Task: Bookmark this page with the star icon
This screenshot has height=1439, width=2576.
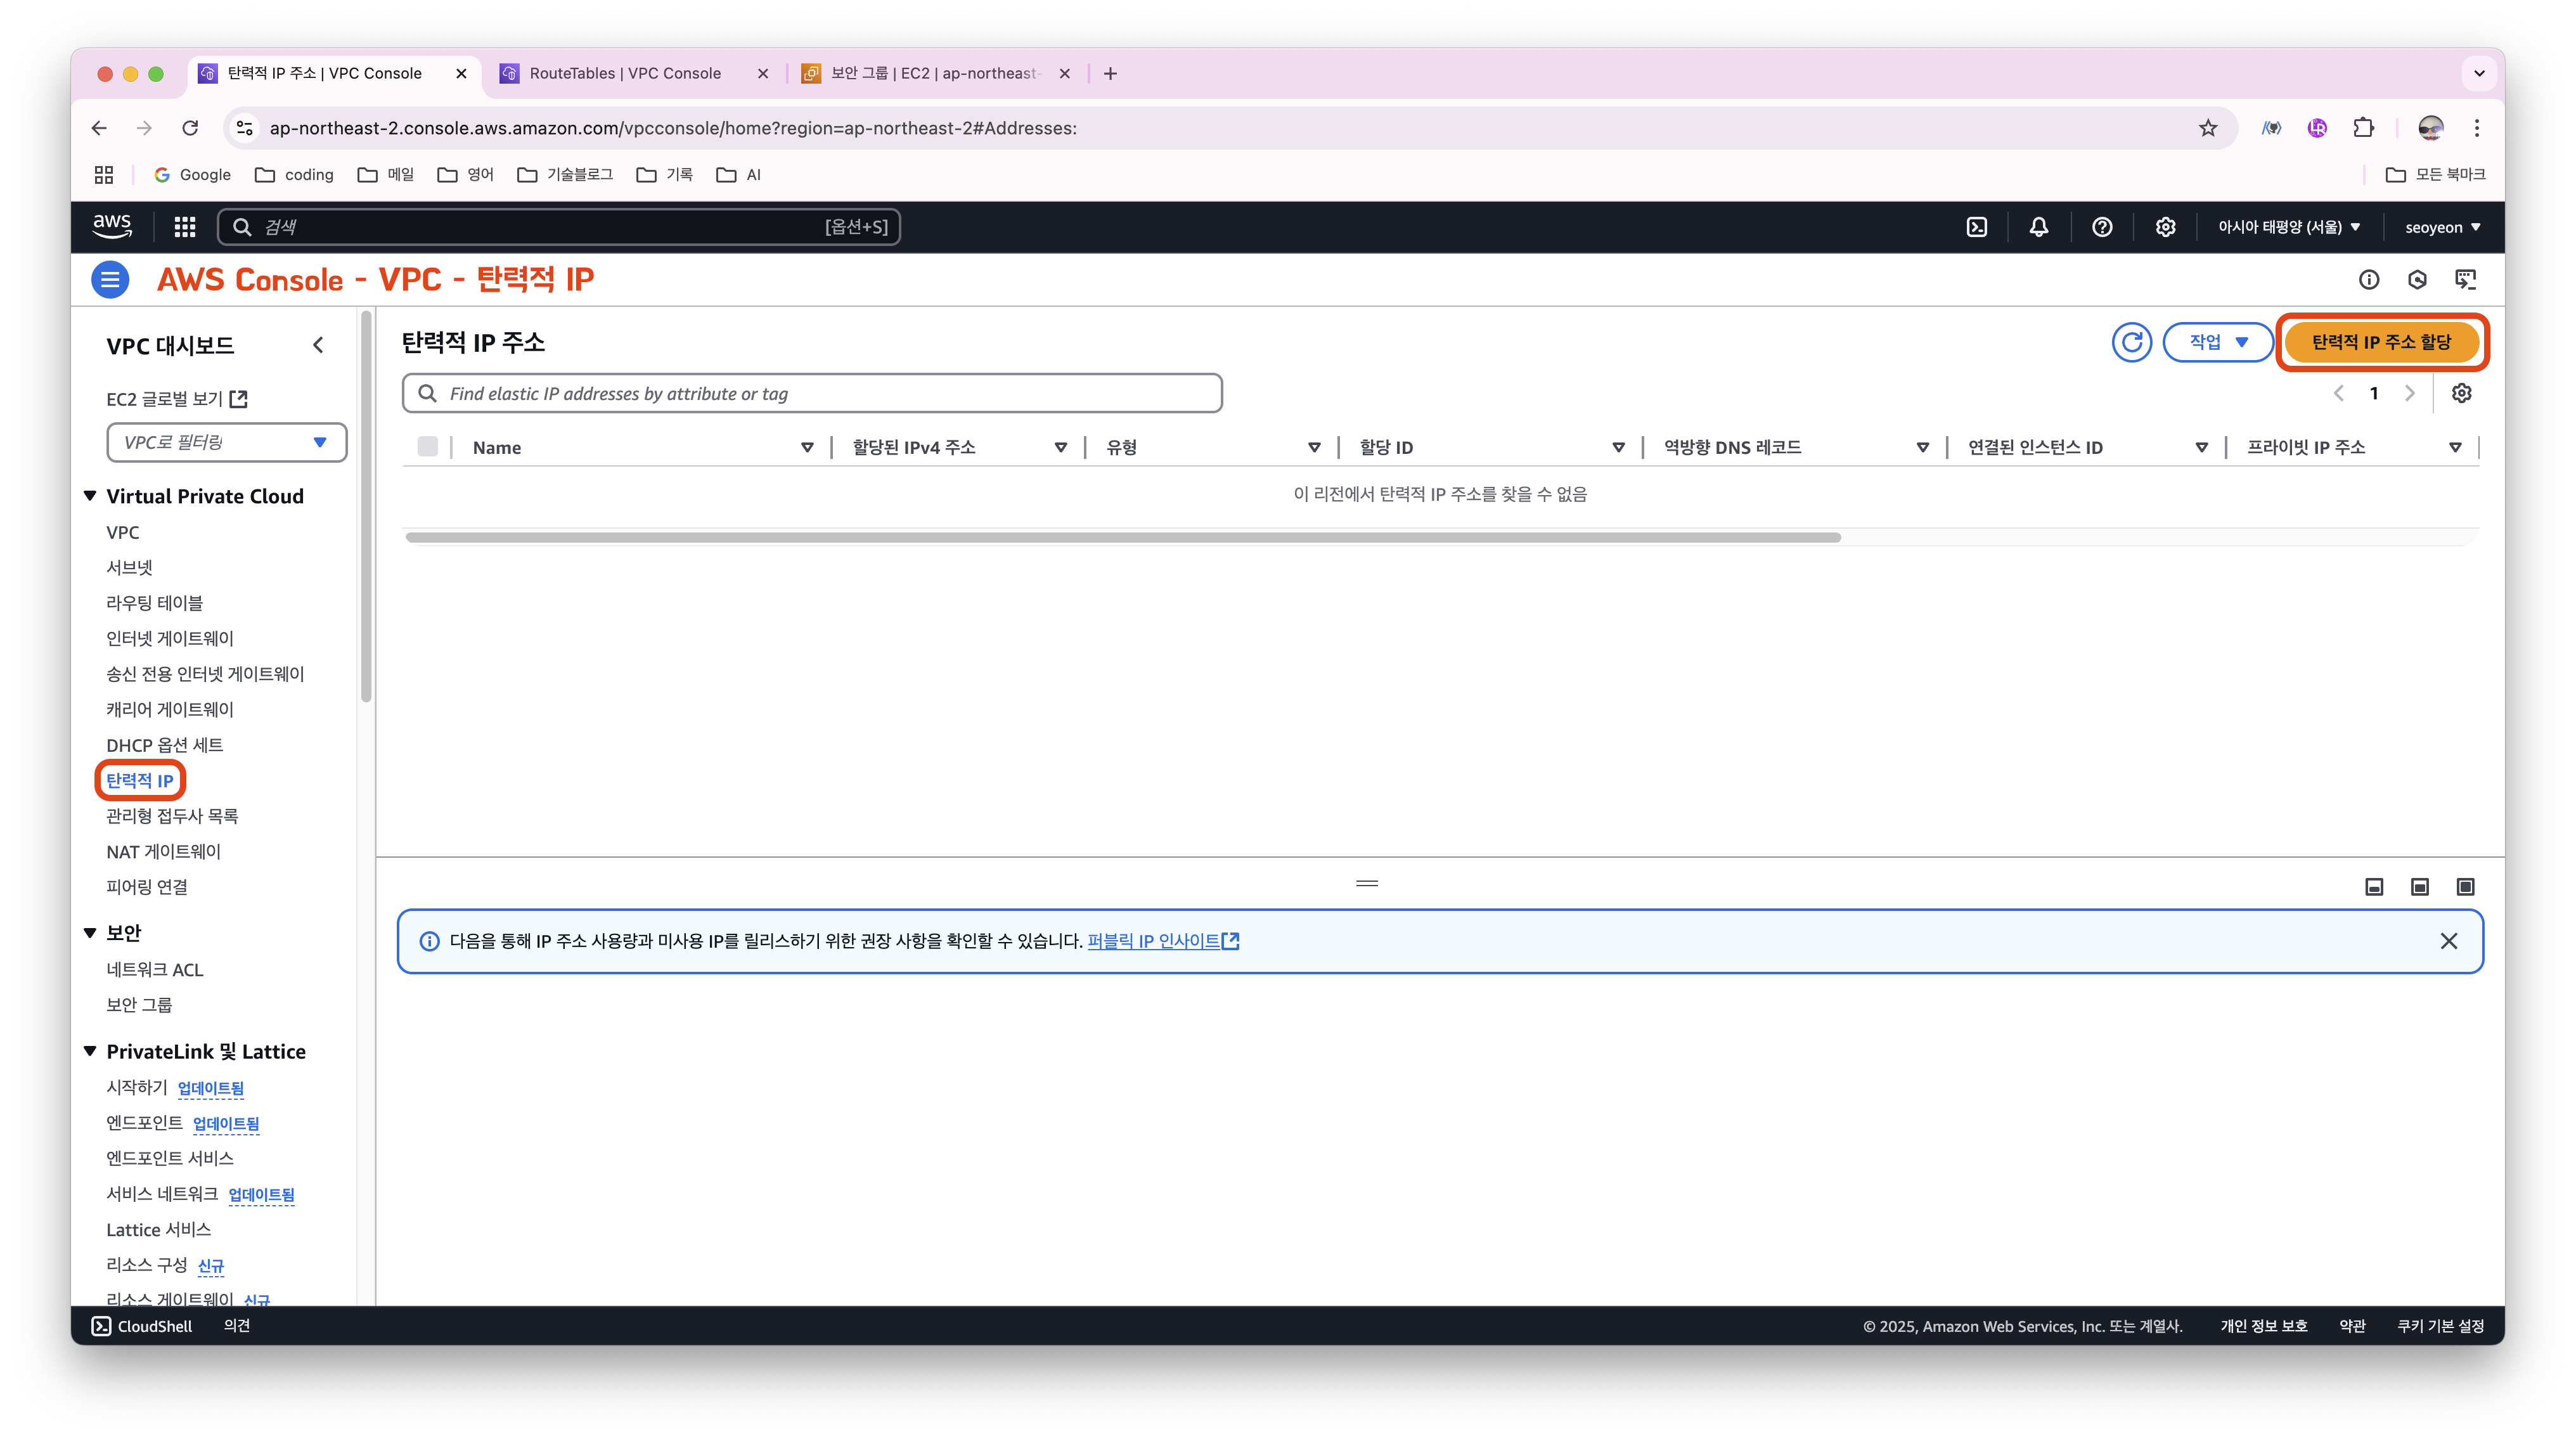Action: [2208, 128]
